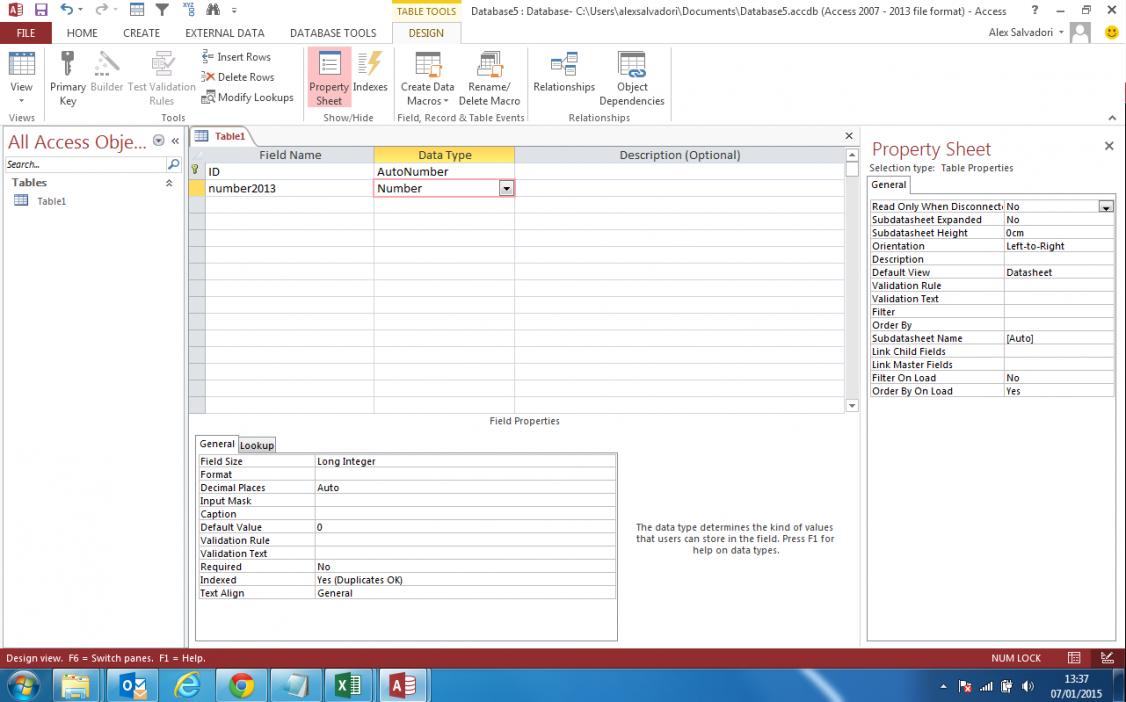Select the ID field name cell
This screenshot has height=702, width=1126.
pyautogui.click(x=289, y=172)
